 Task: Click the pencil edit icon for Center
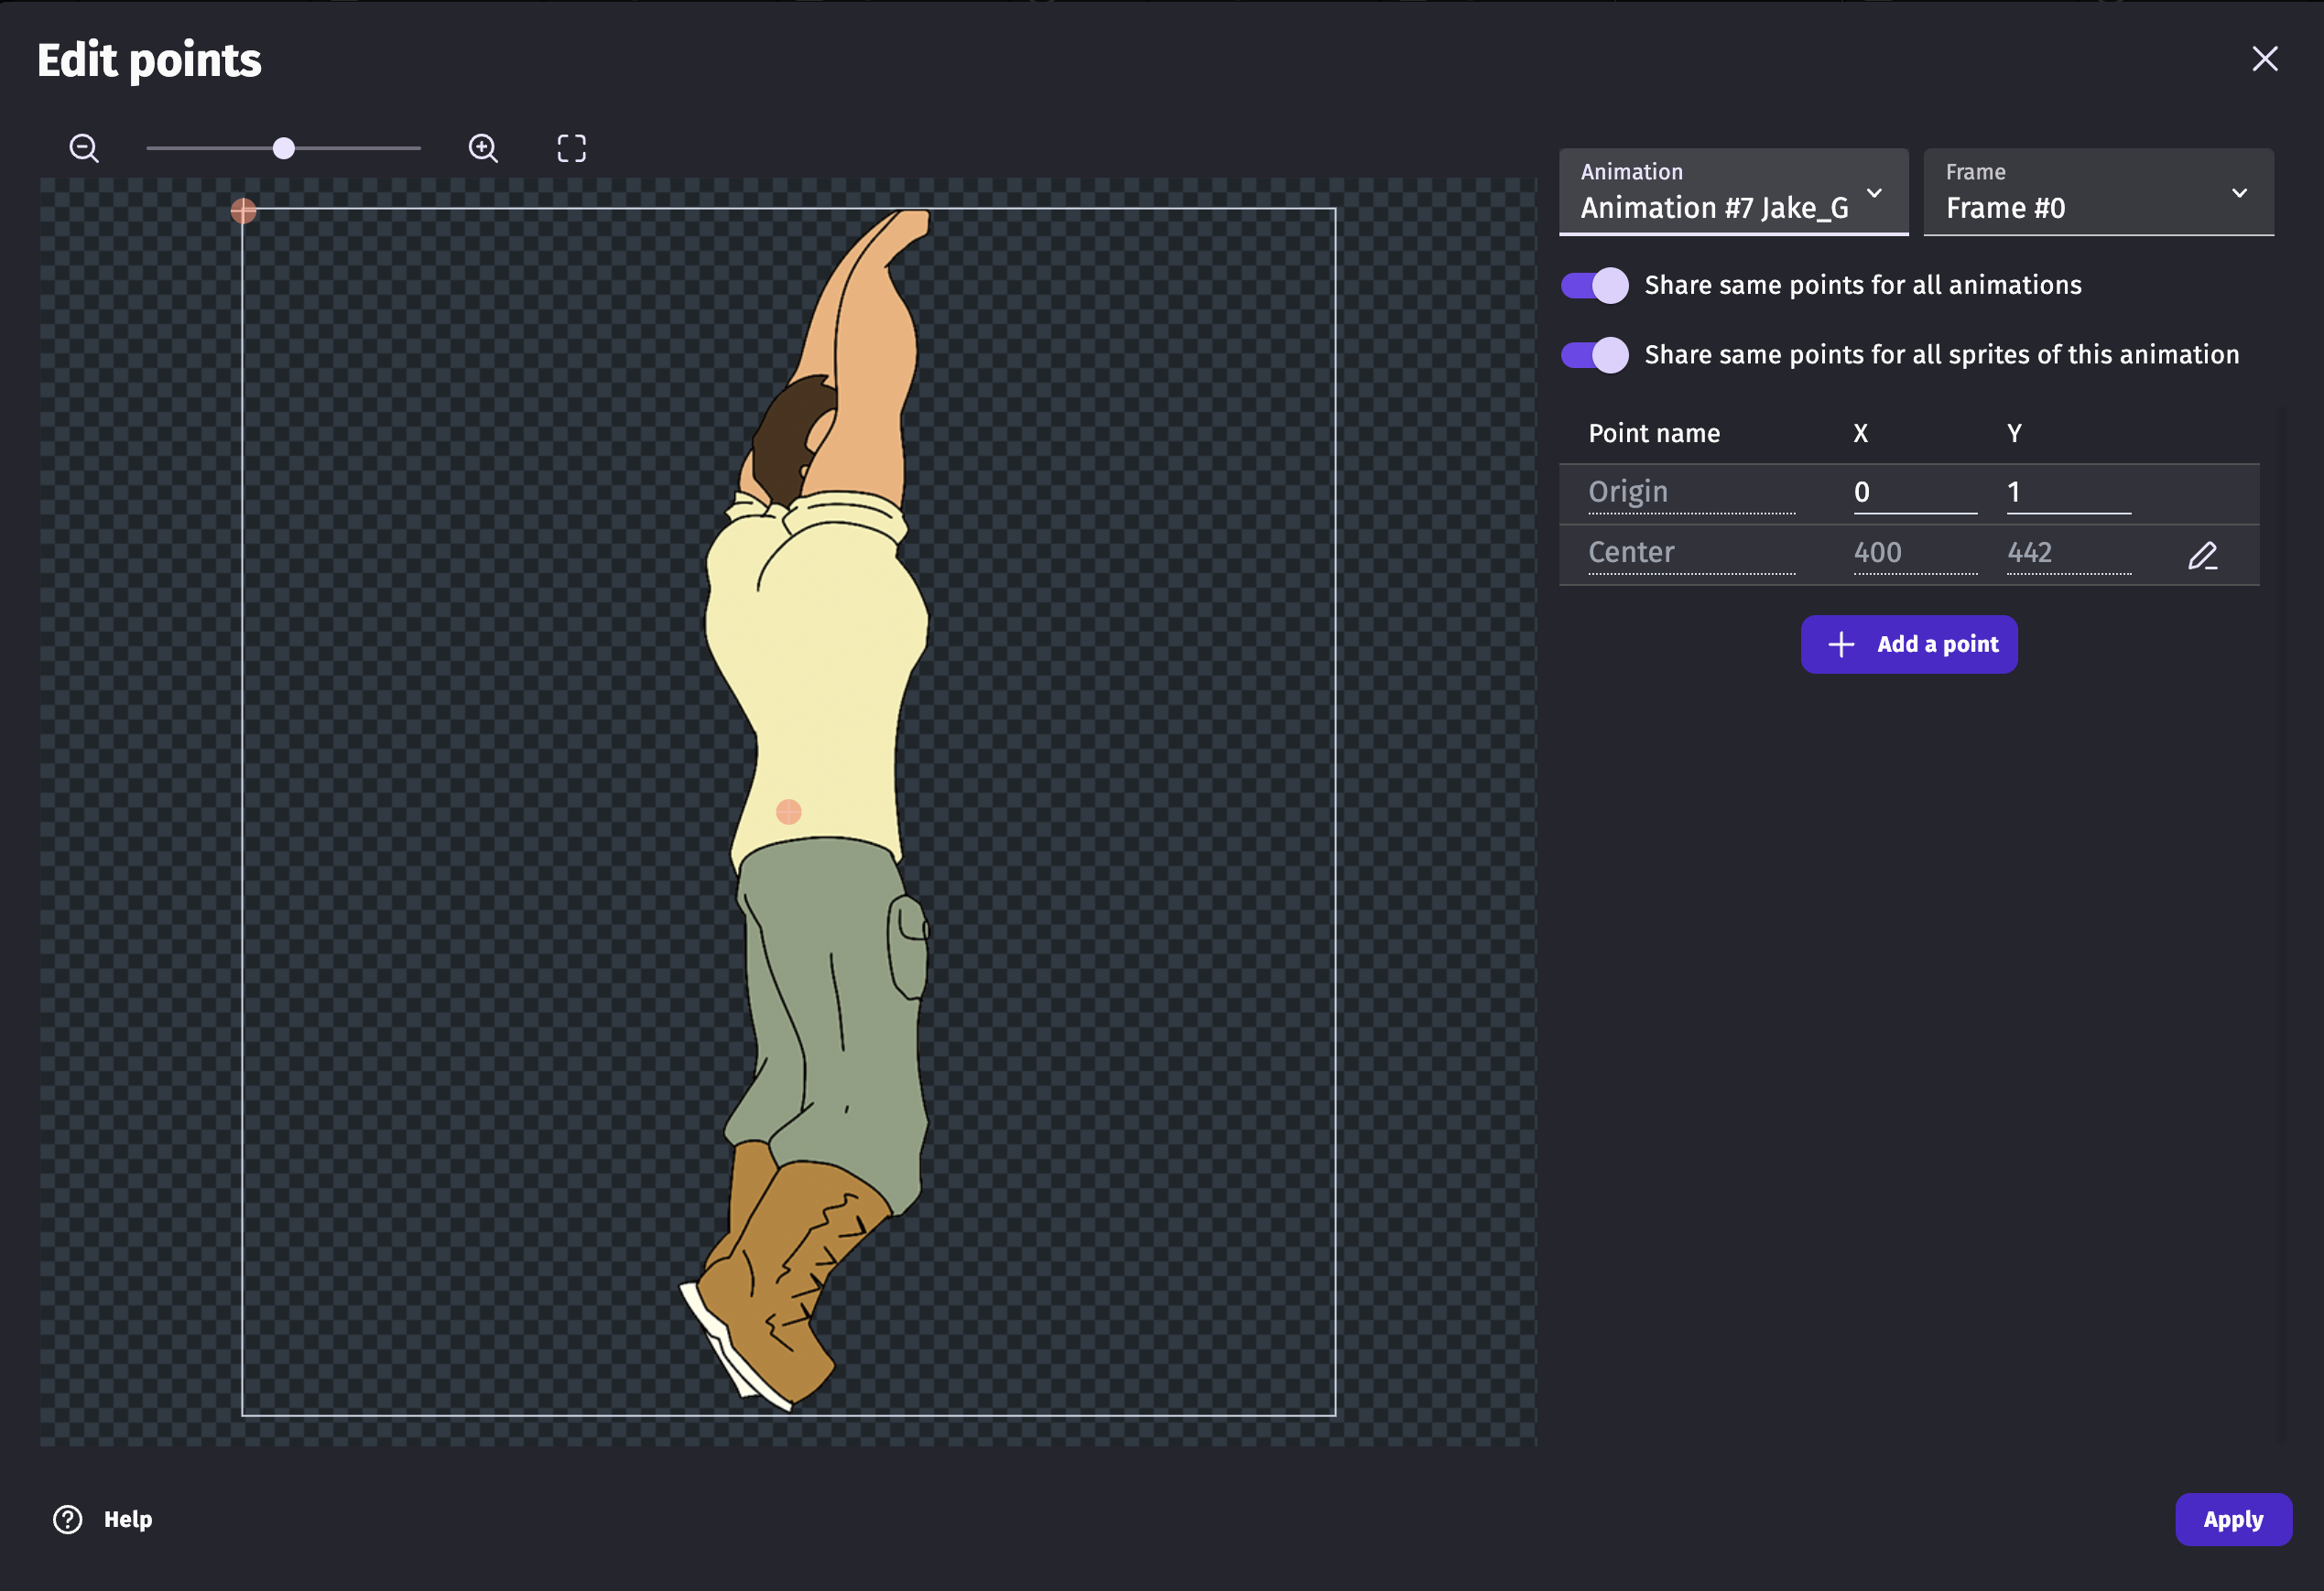tap(2202, 555)
